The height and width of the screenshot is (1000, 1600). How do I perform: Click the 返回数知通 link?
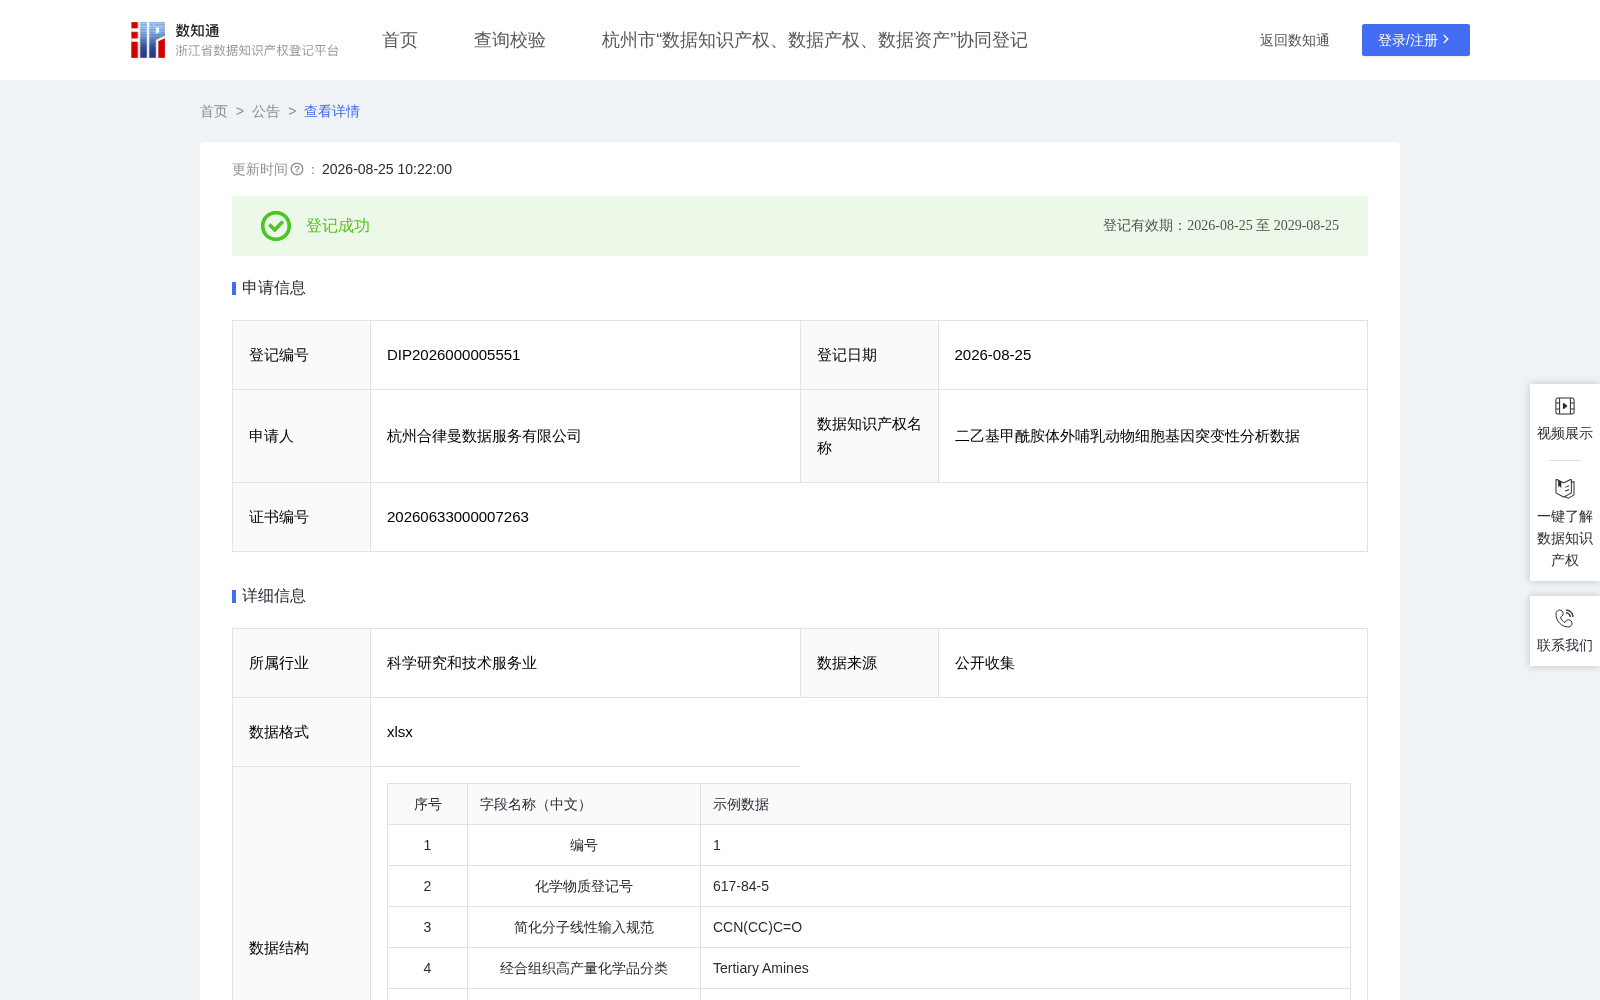tap(1294, 40)
